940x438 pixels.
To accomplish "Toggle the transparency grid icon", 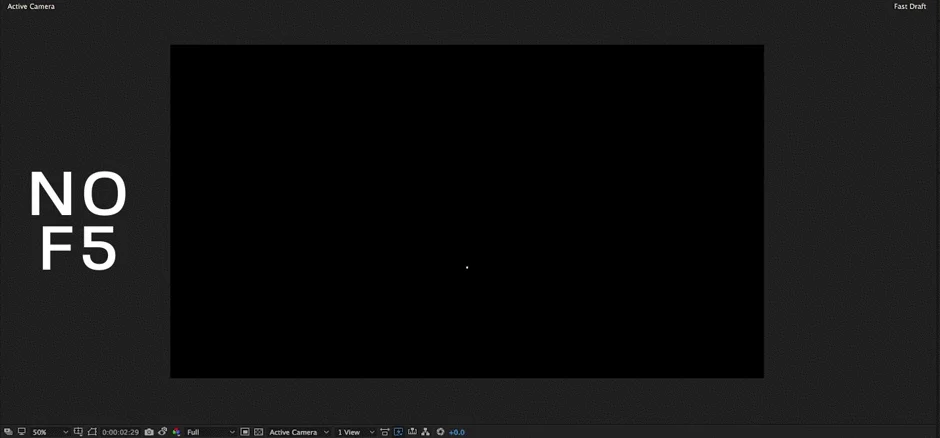I will (x=258, y=431).
